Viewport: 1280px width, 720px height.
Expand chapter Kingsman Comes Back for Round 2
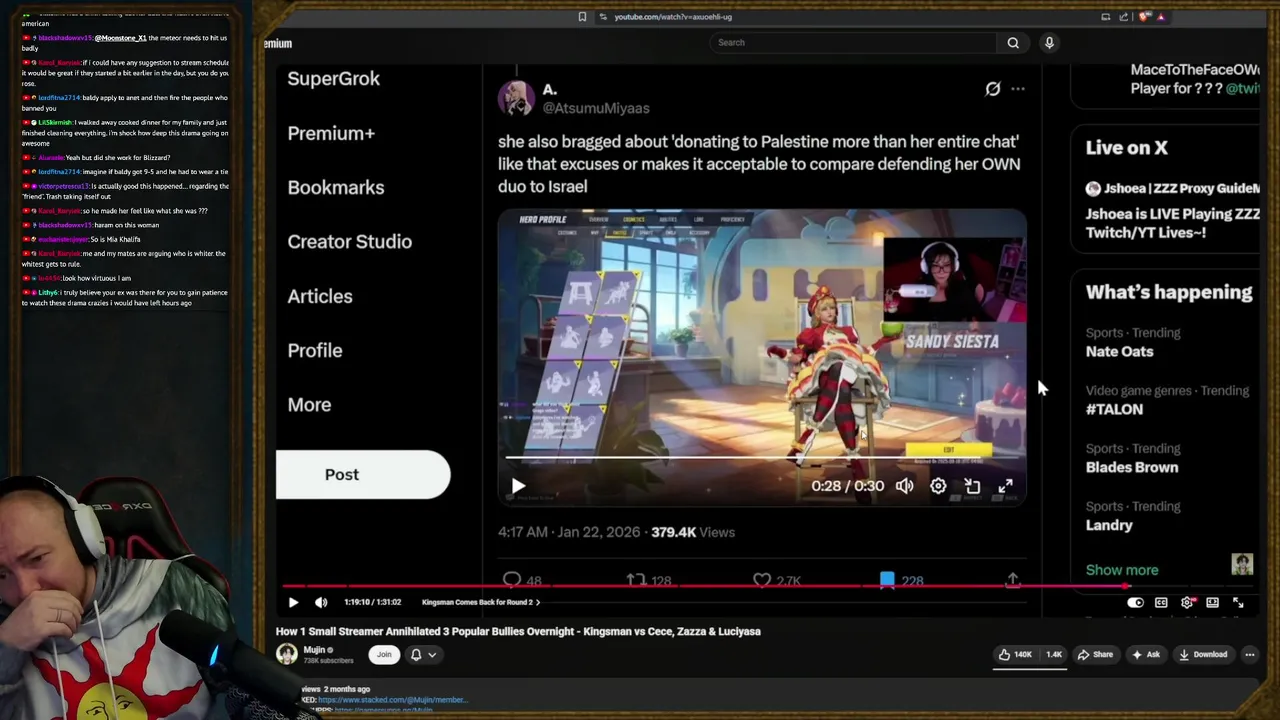[x=481, y=602]
